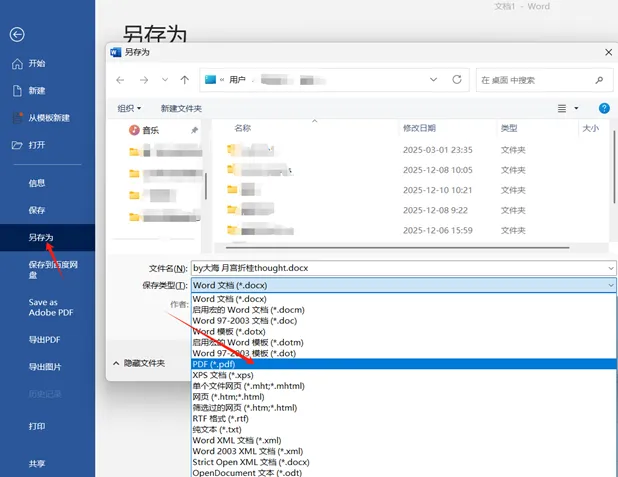Click the pin icon next to 音乐
618x477 pixels.
click(194, 130)
